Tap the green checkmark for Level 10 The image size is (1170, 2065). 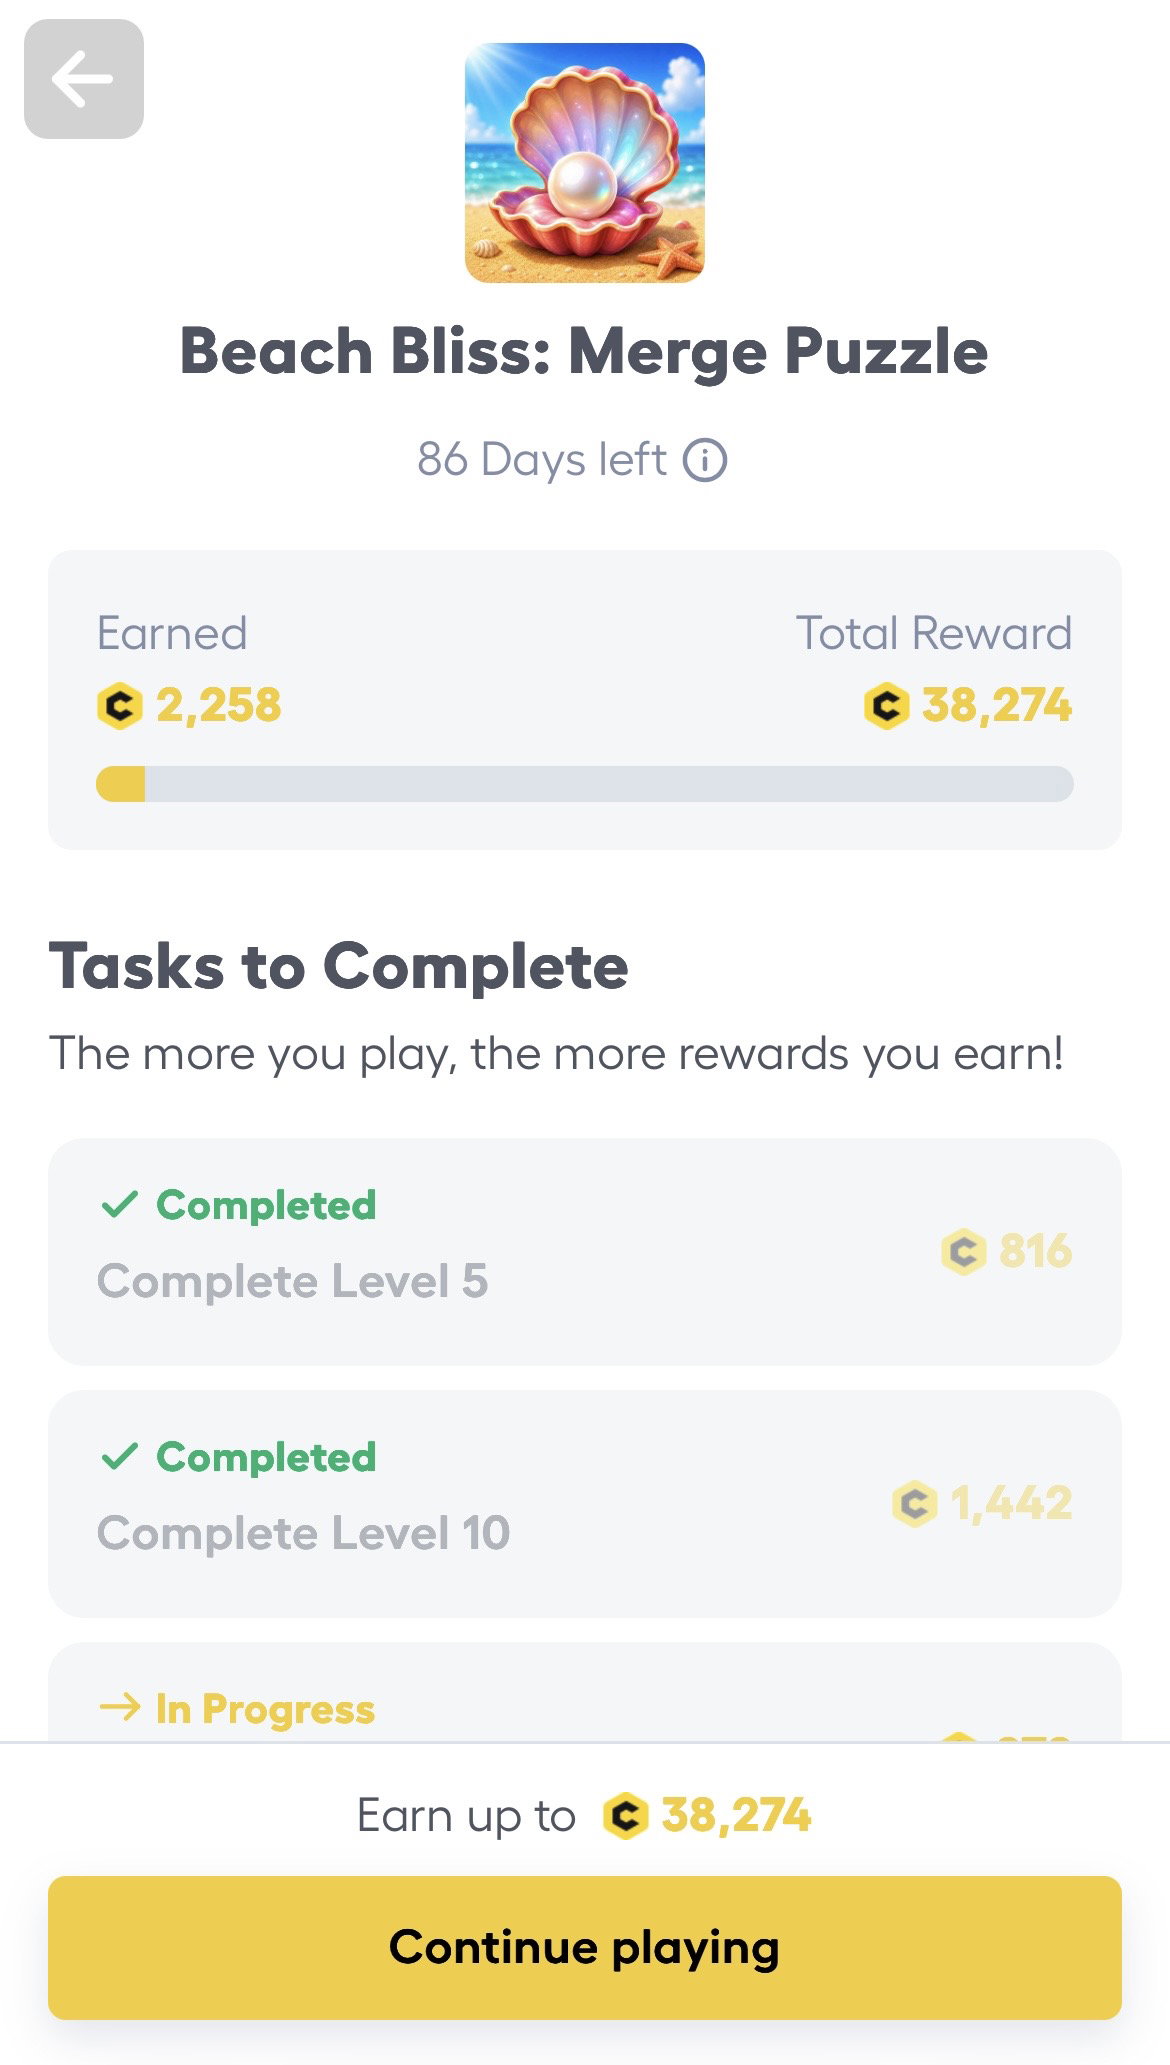[x=119, y=1457]
